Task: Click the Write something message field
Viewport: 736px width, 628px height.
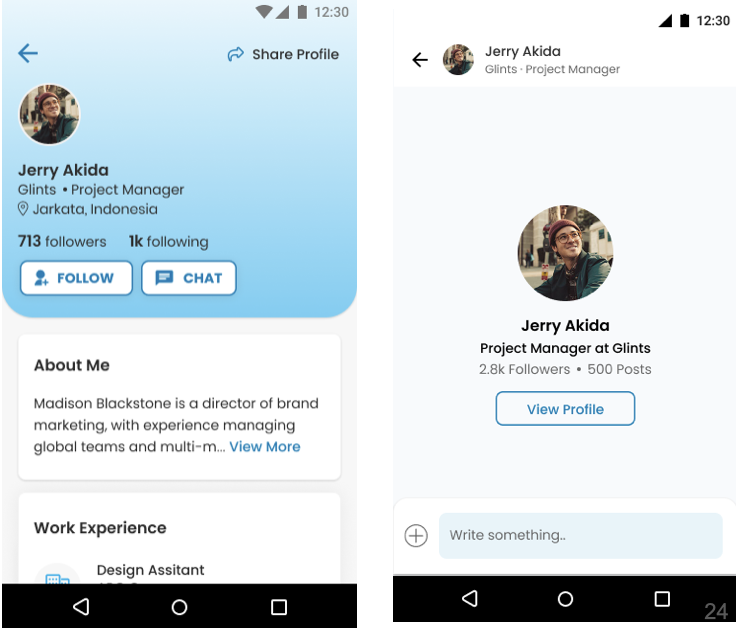Action: click(581, 536)
